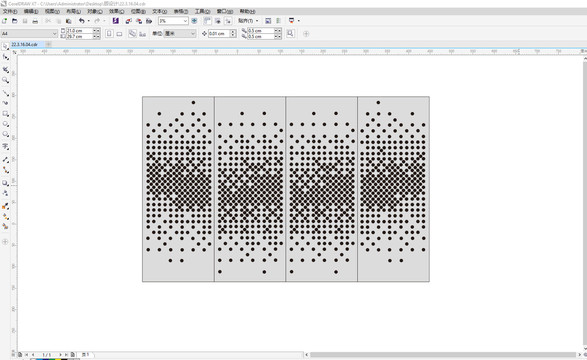
Task: Click the 贴齐 (Snap to) button
Action: click(x=248, y=21)
